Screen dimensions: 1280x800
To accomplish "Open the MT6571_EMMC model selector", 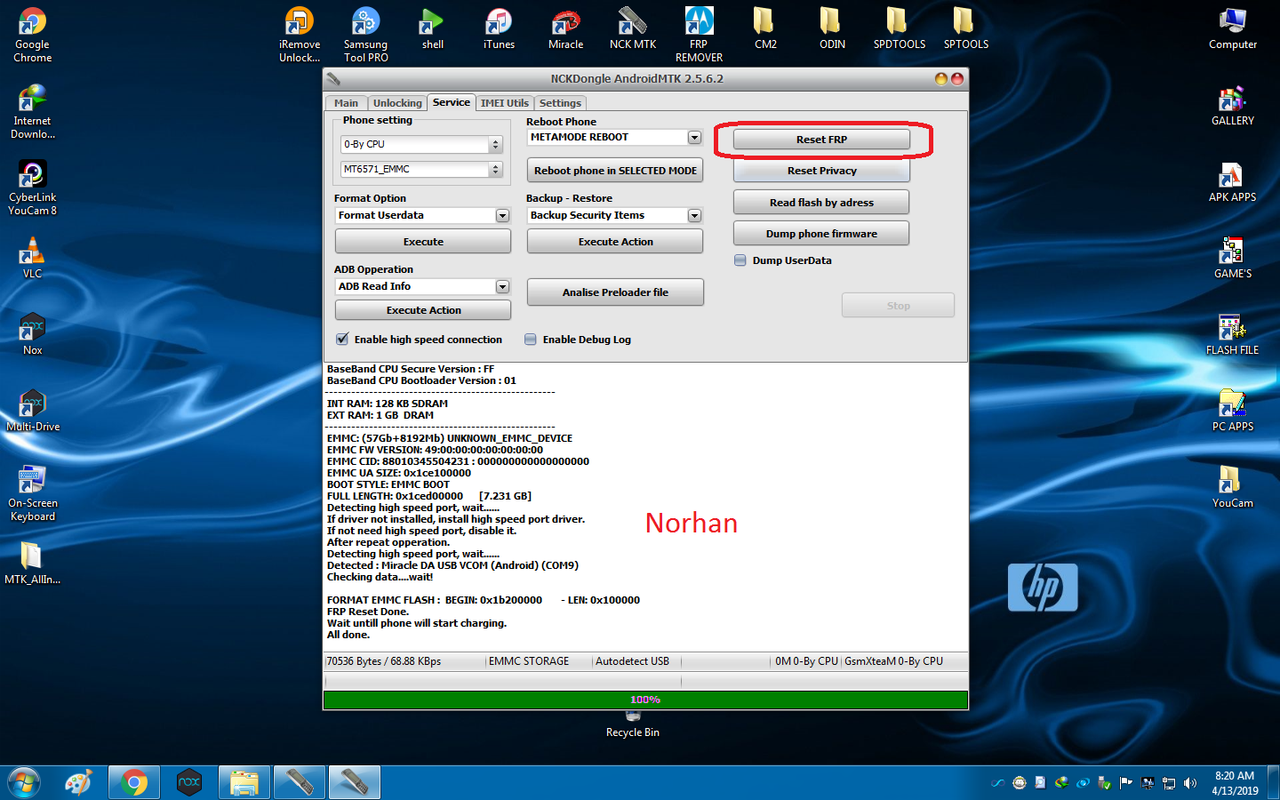I will 421,170.
